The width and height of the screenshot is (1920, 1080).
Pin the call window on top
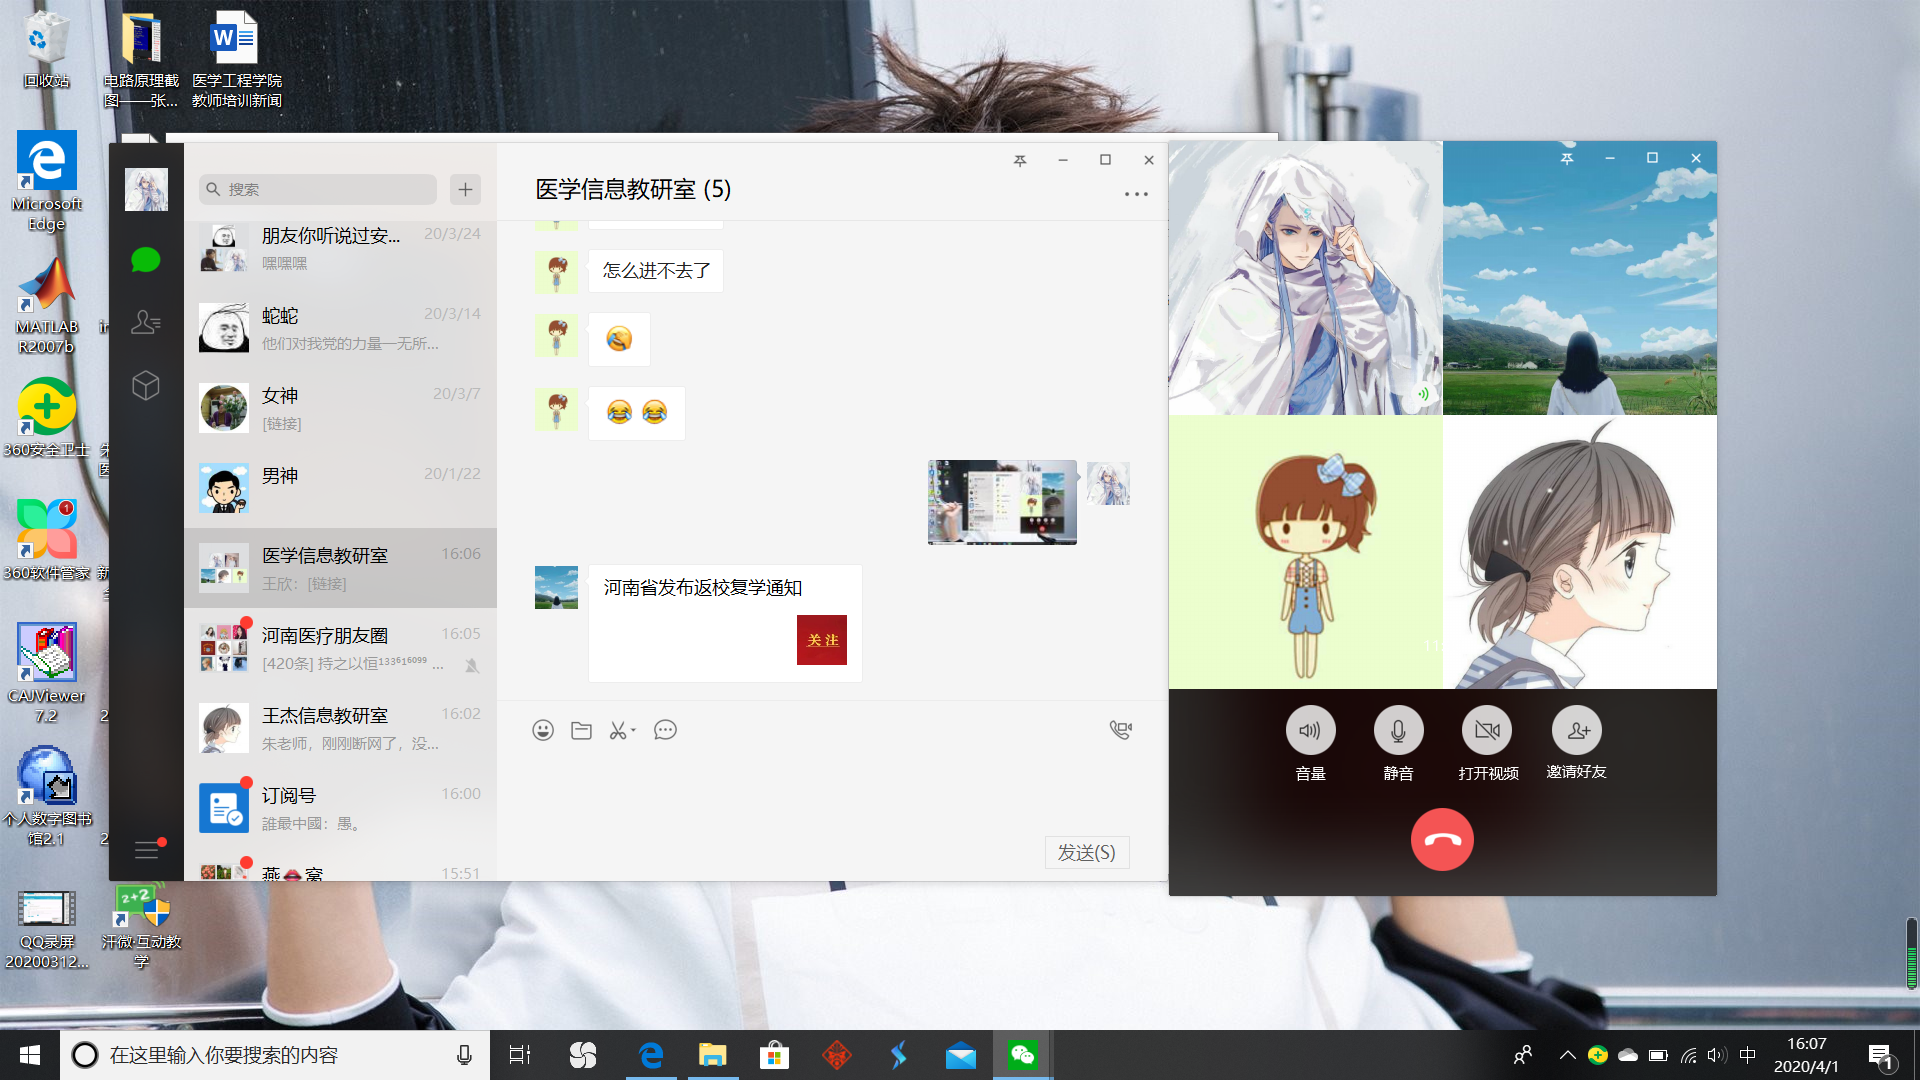(x=1567, y=158)
